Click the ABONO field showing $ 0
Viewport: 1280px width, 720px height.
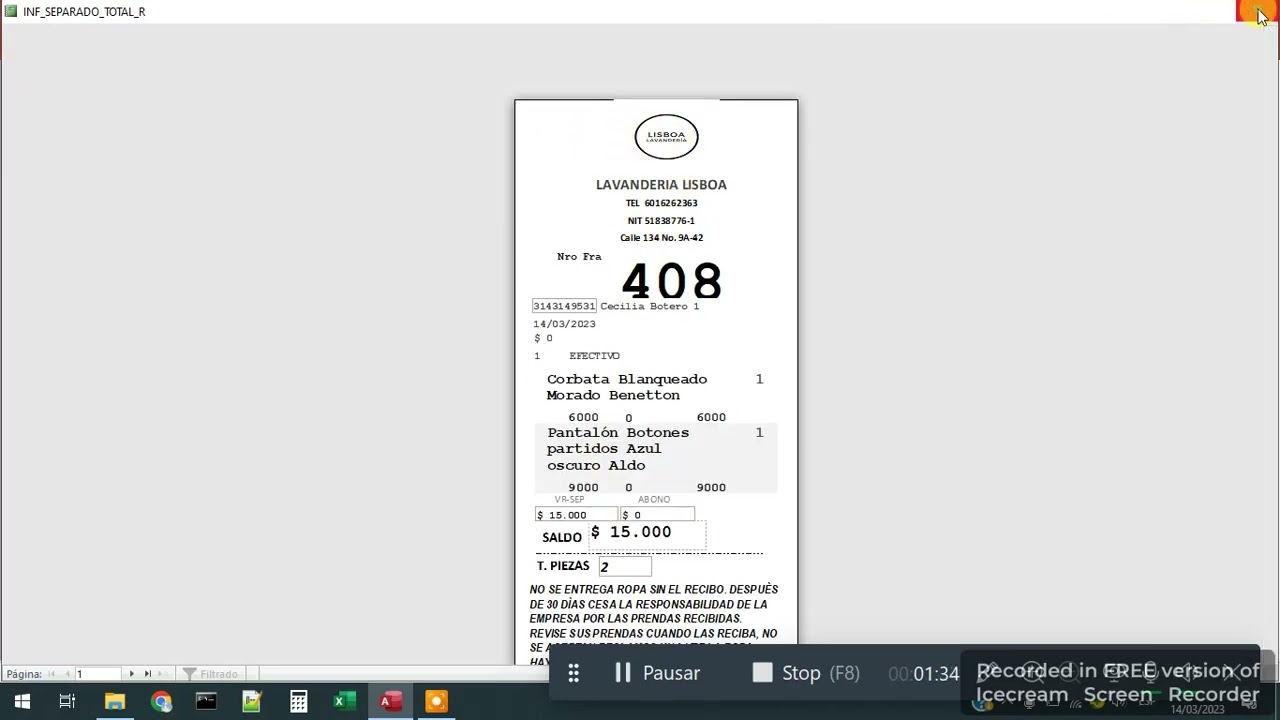pos(657,515)
